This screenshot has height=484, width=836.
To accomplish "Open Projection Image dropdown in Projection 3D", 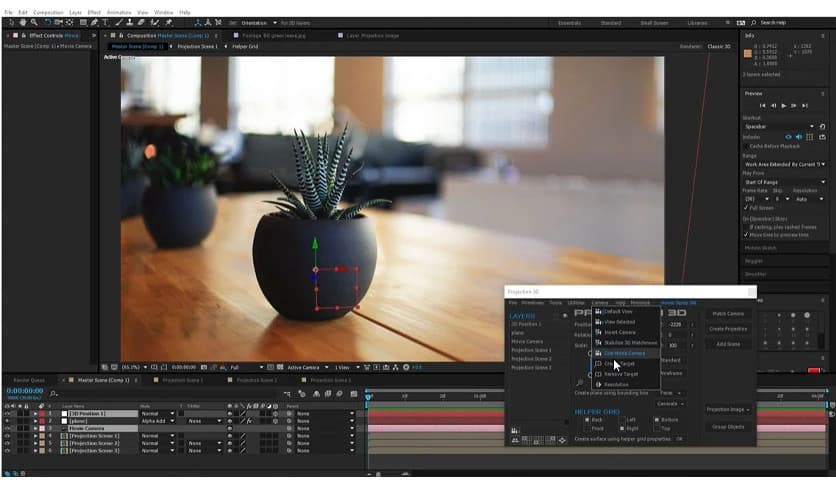I will pyautogui.click(x=728, y=410).
